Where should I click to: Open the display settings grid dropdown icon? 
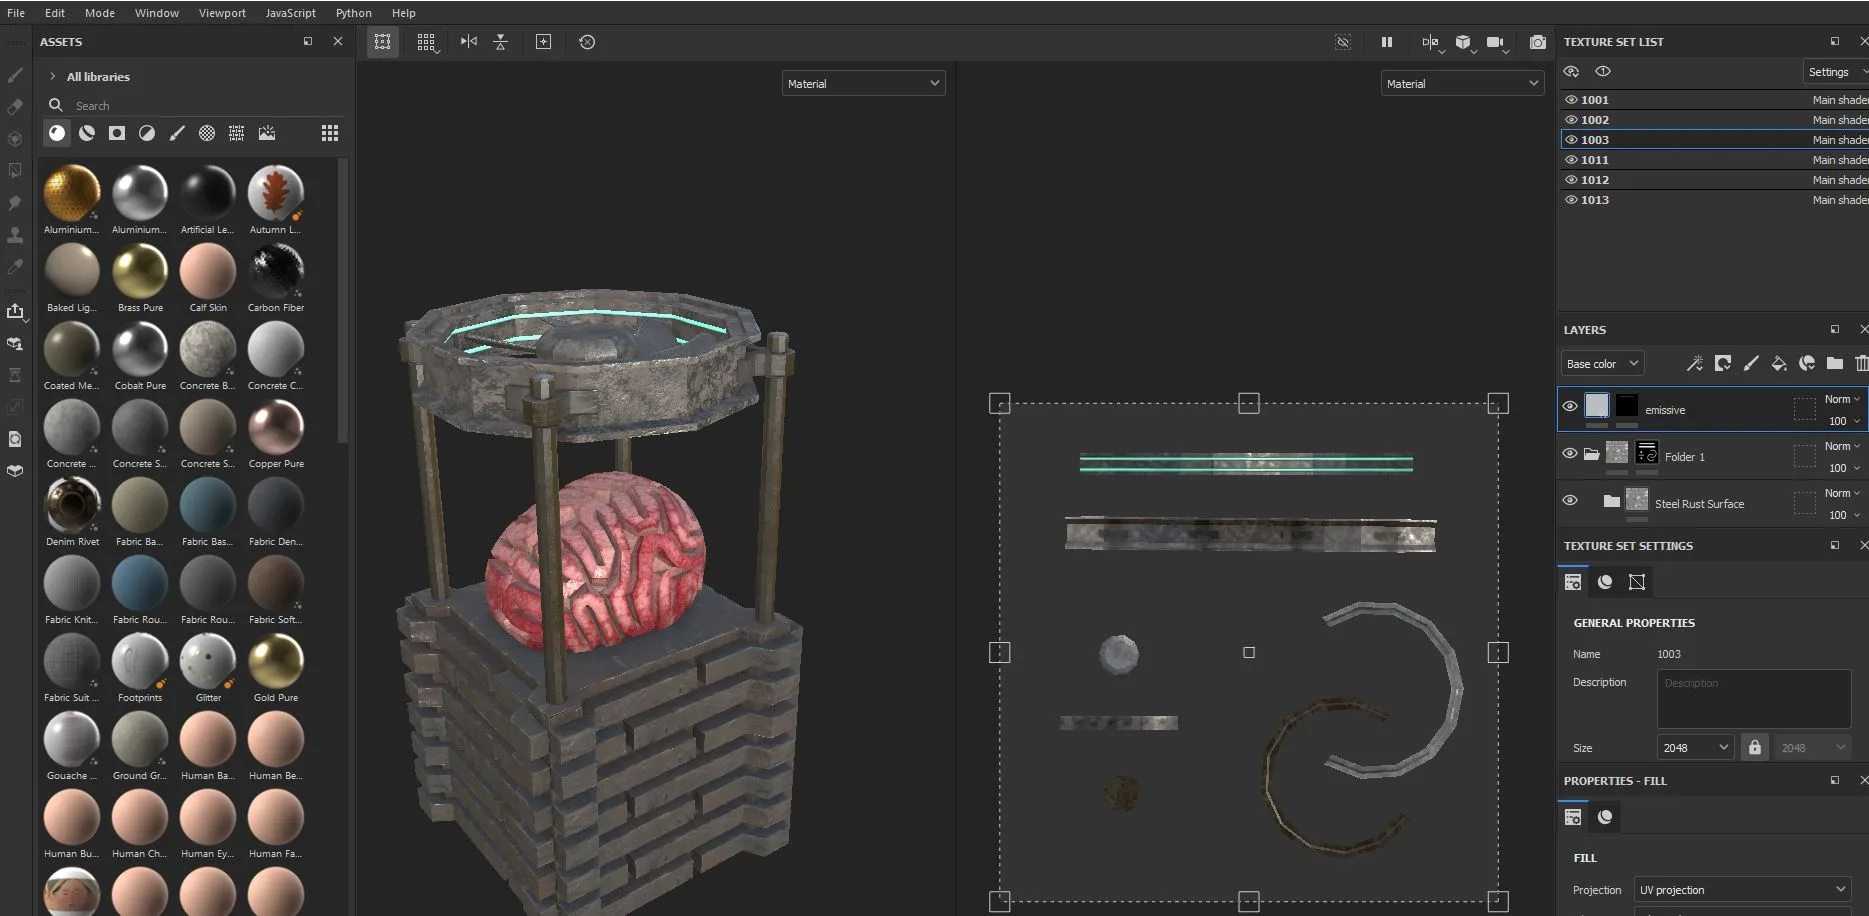coord(427,42)
